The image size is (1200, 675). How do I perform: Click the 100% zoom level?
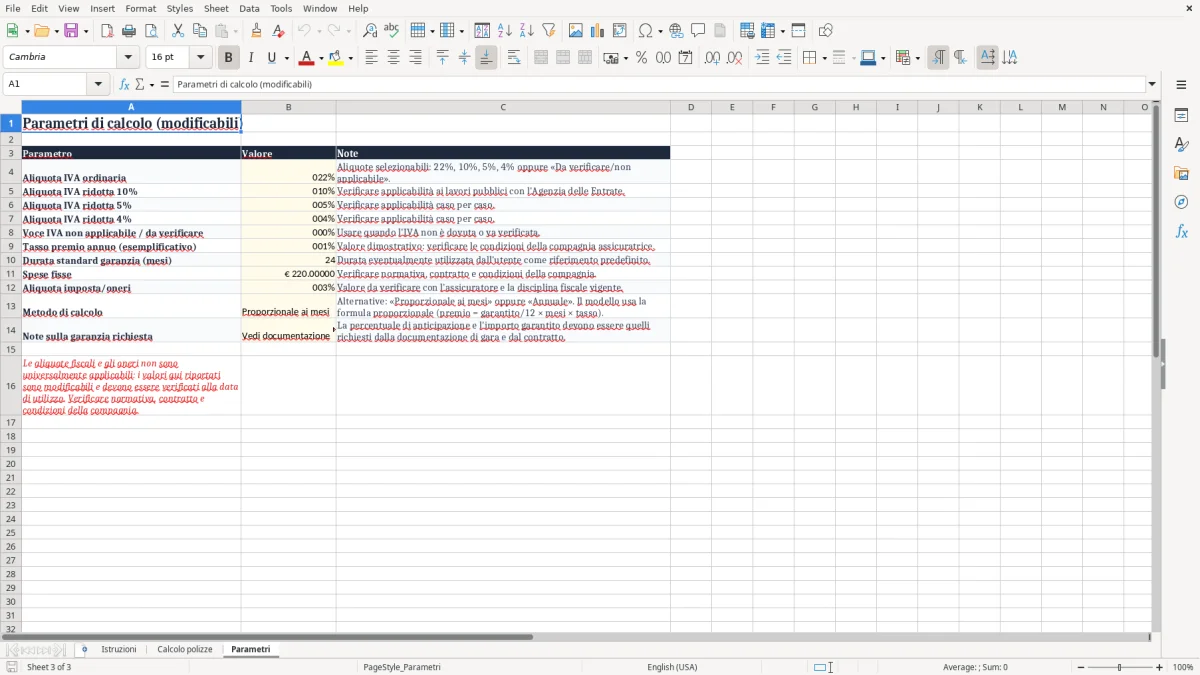coord(1183,667)
